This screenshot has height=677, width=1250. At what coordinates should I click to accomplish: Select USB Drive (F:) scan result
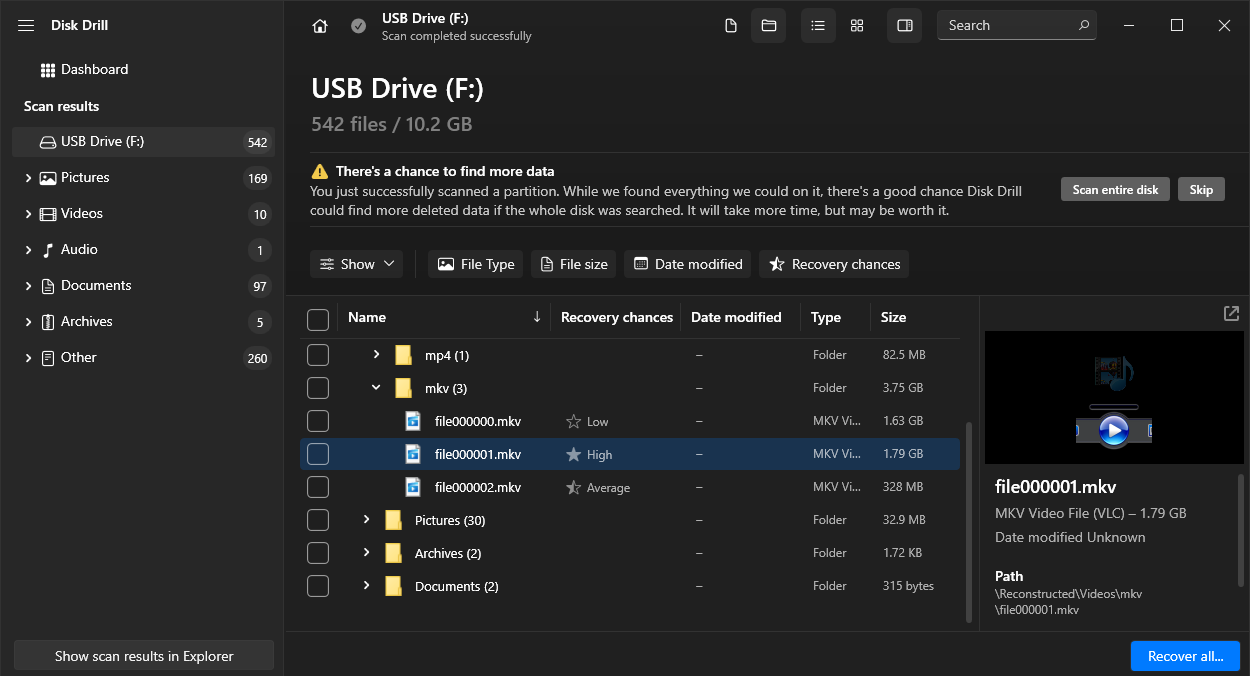tap(143, 142)
